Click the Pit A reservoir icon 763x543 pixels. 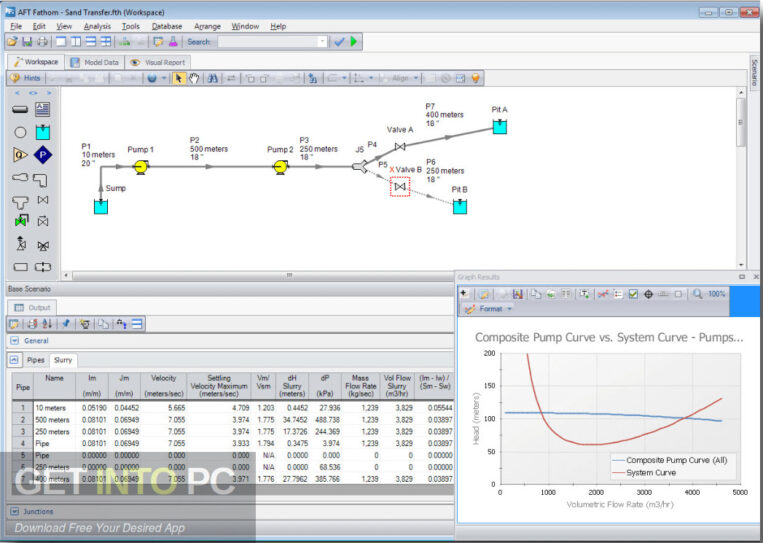point(500,127)
